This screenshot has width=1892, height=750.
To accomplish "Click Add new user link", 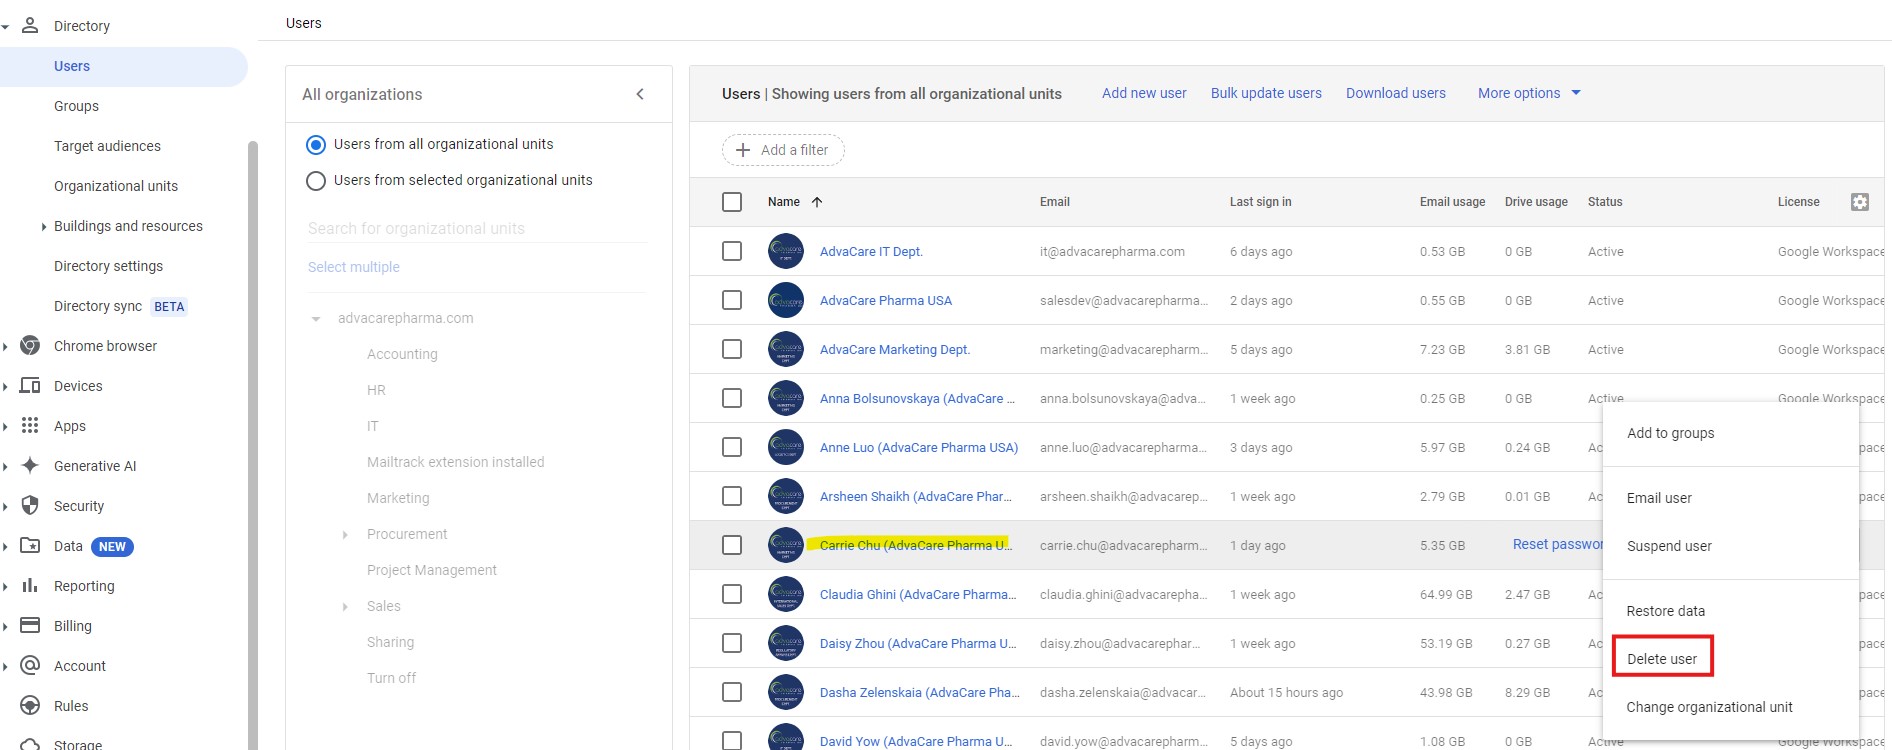I will [1144, 93].
